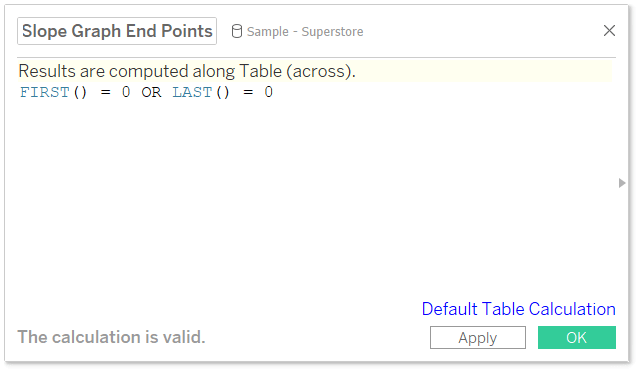
Task: Click the LAST function in the formula
Action: click(192, 92)
